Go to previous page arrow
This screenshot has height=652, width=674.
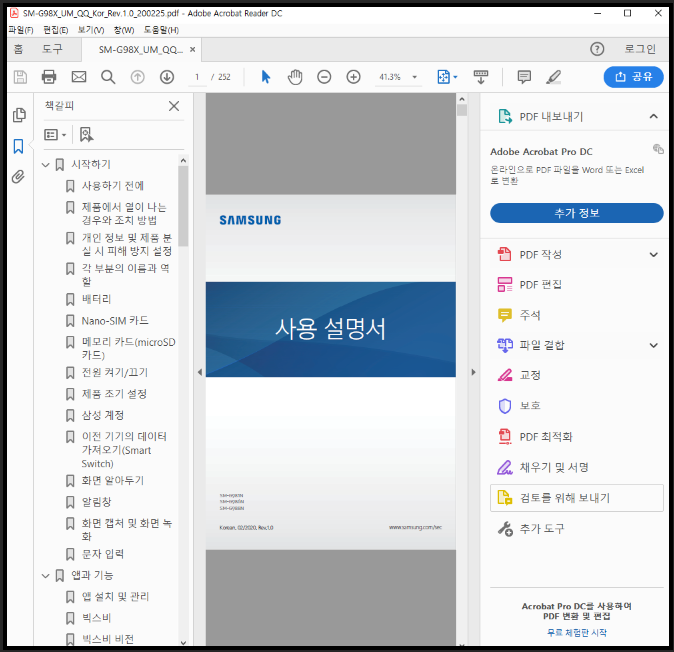point(138,77)
